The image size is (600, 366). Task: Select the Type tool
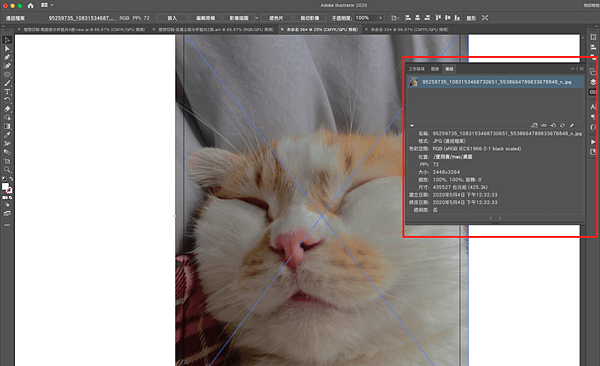tap(7, 92)
